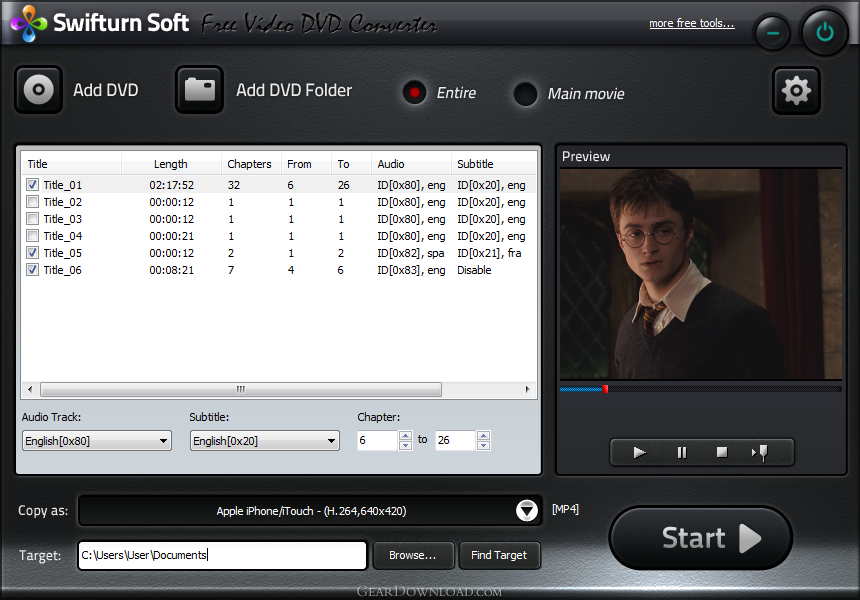Screen dimensions: 860x600
Task: Open the Audio Track dropdown
Action: 97,441
